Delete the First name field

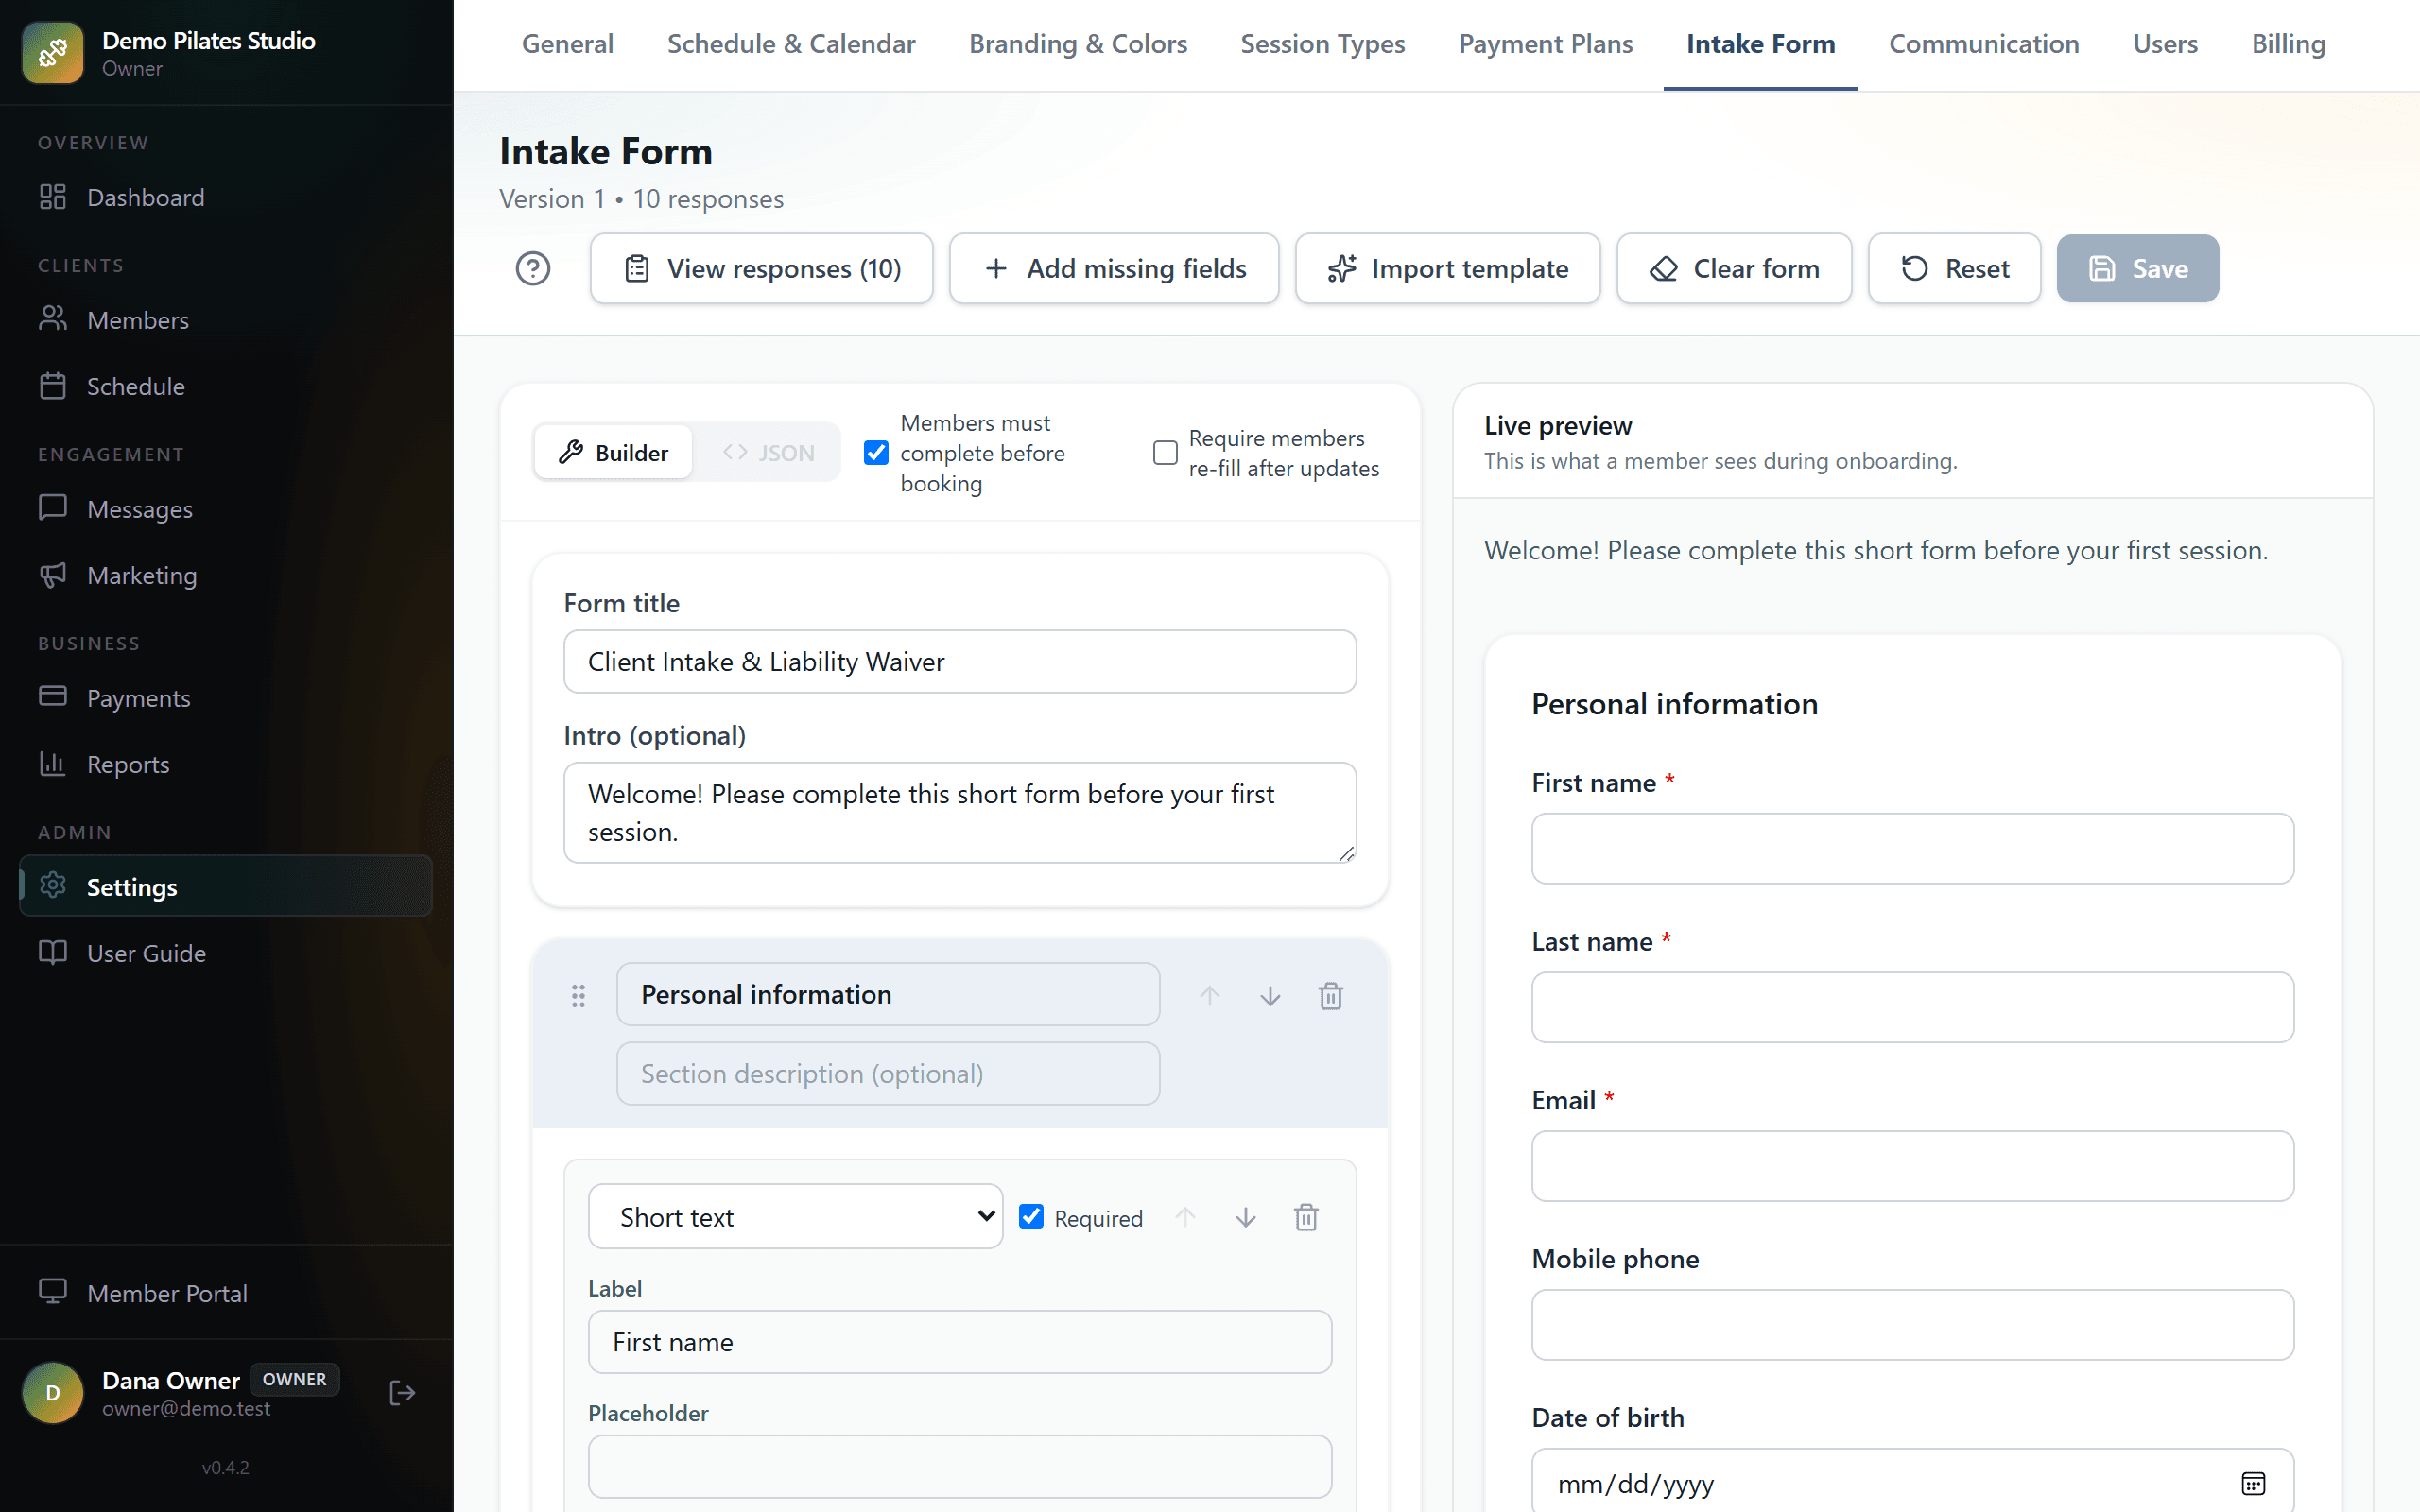[1307, 1217]
